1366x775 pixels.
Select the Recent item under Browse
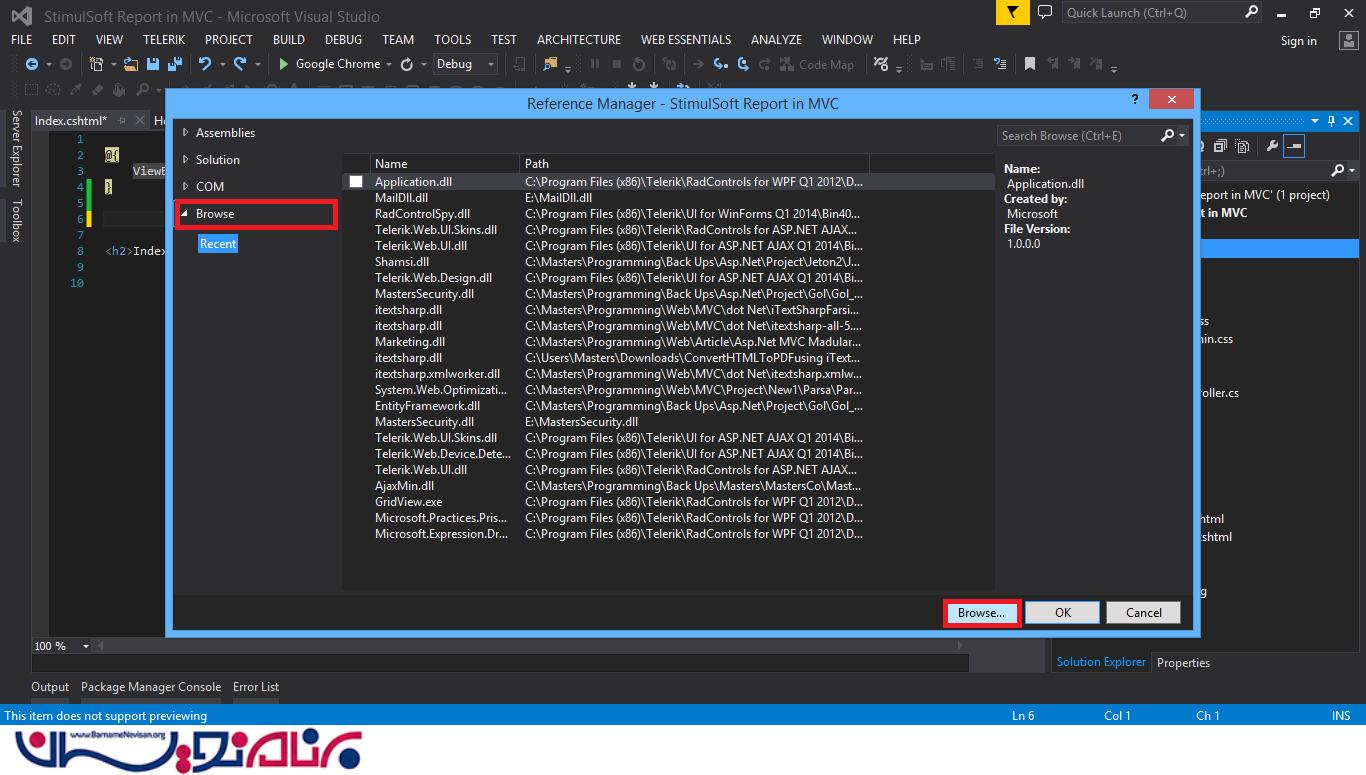[x=217, y=244]
